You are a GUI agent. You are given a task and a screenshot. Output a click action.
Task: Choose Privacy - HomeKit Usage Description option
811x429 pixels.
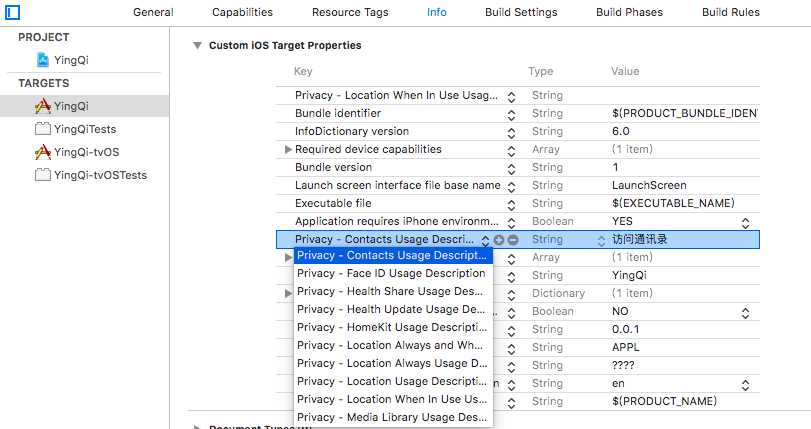click(x=393, y=328)
